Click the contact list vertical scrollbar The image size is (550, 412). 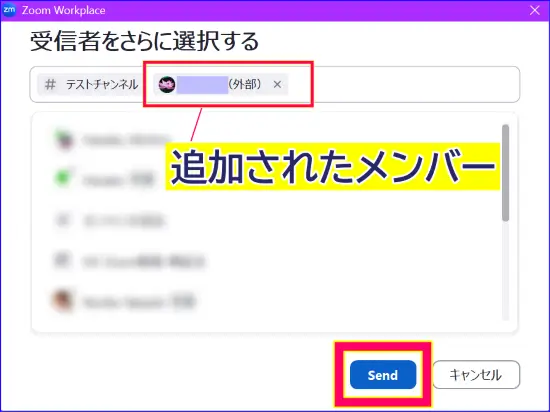pyautogui.click(x=505, y=173)
